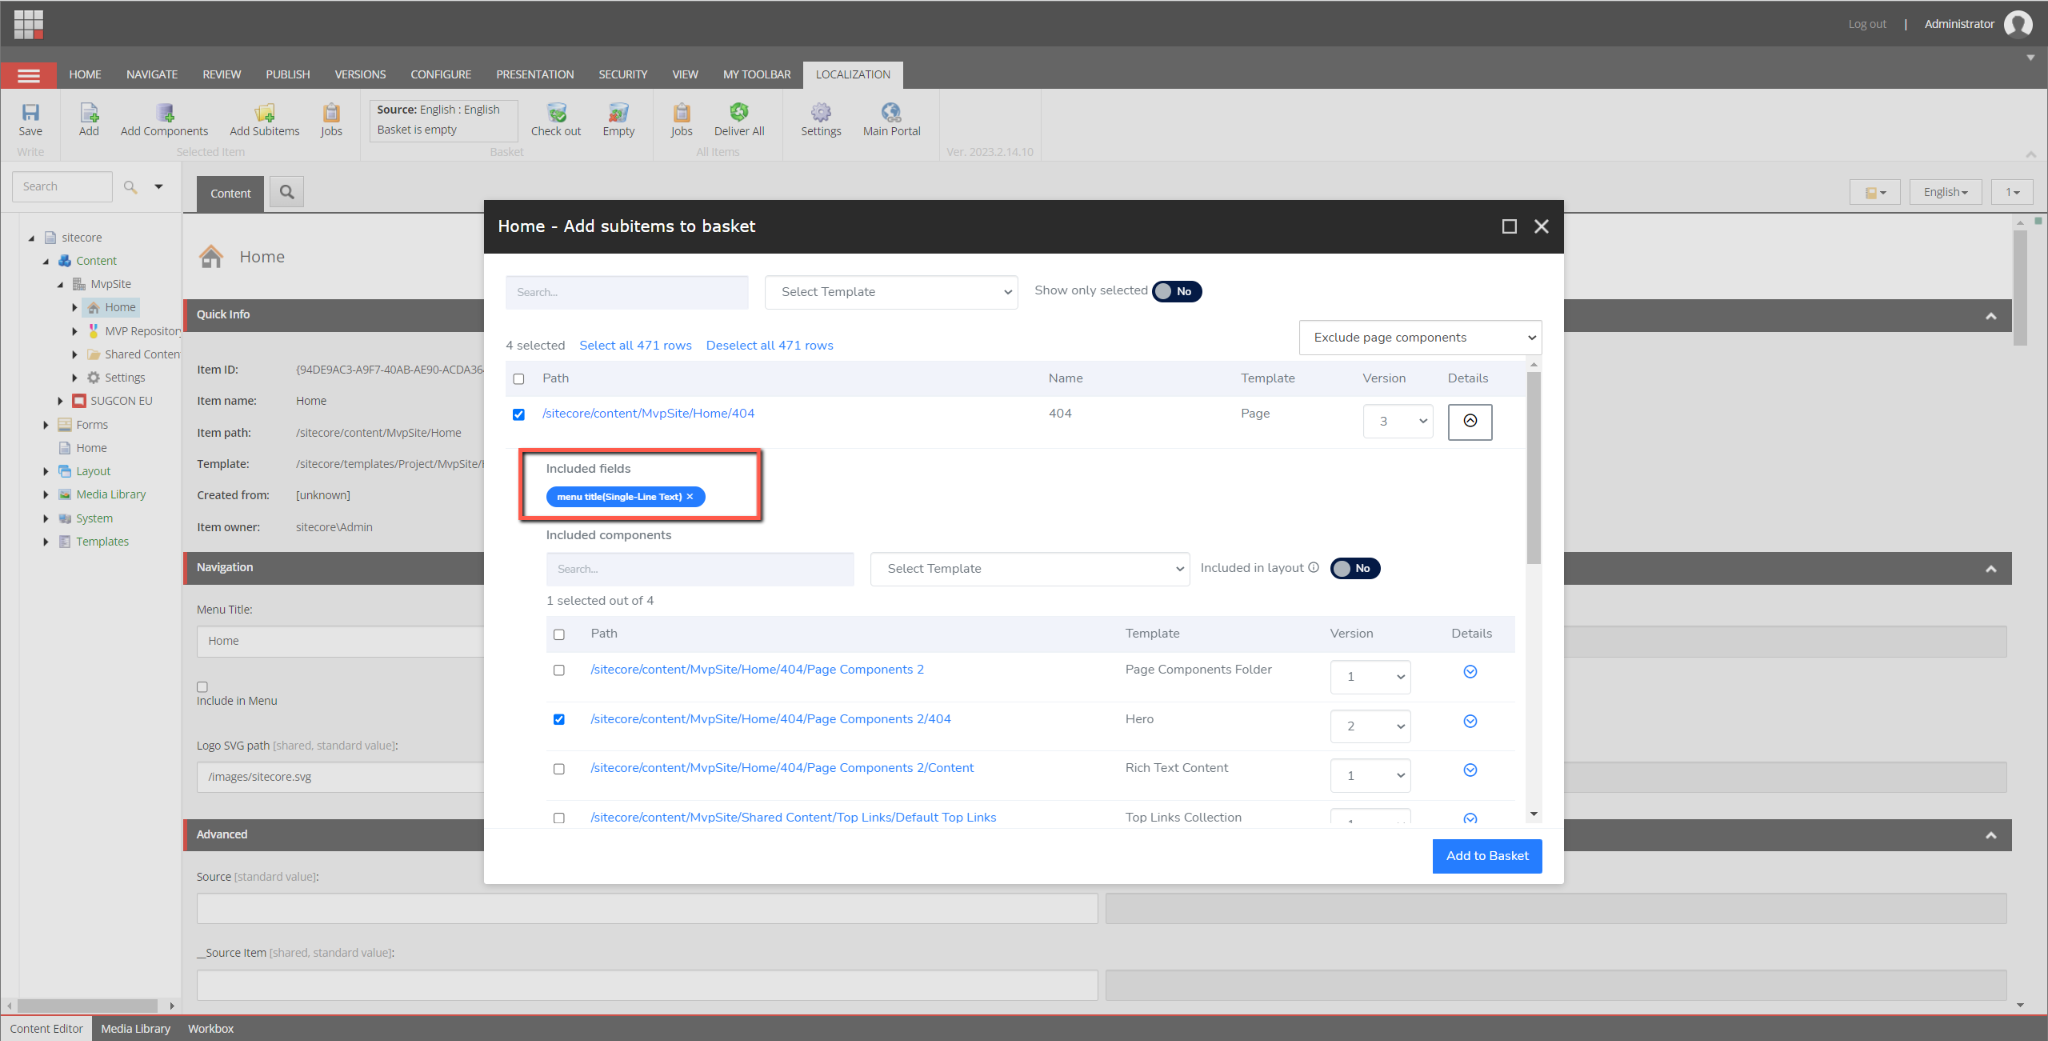Click the Included components search field
This screenshot has height=1041, width=2048.
tap(700, 569)
